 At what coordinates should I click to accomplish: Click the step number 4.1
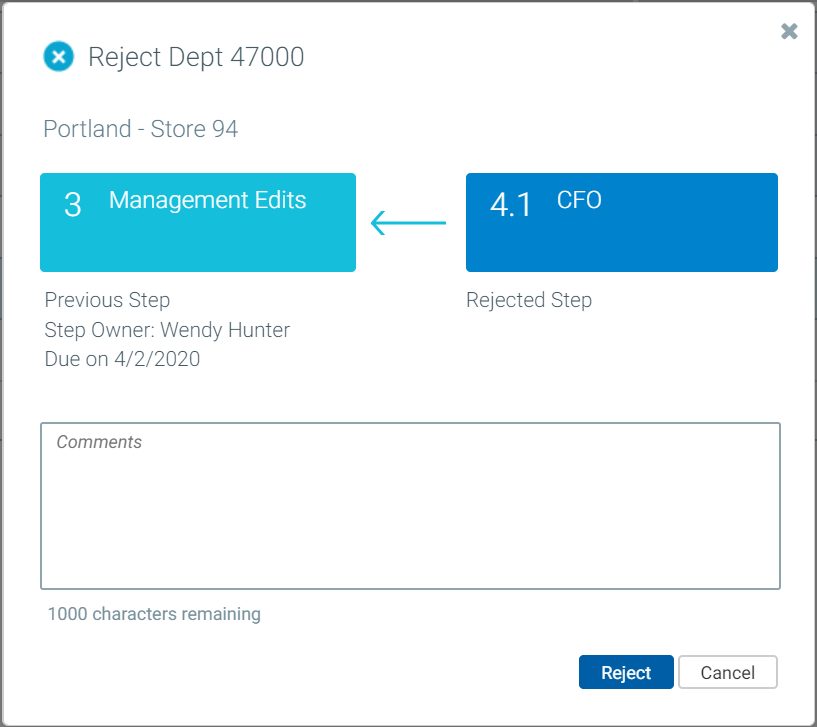tap(511, 204)
